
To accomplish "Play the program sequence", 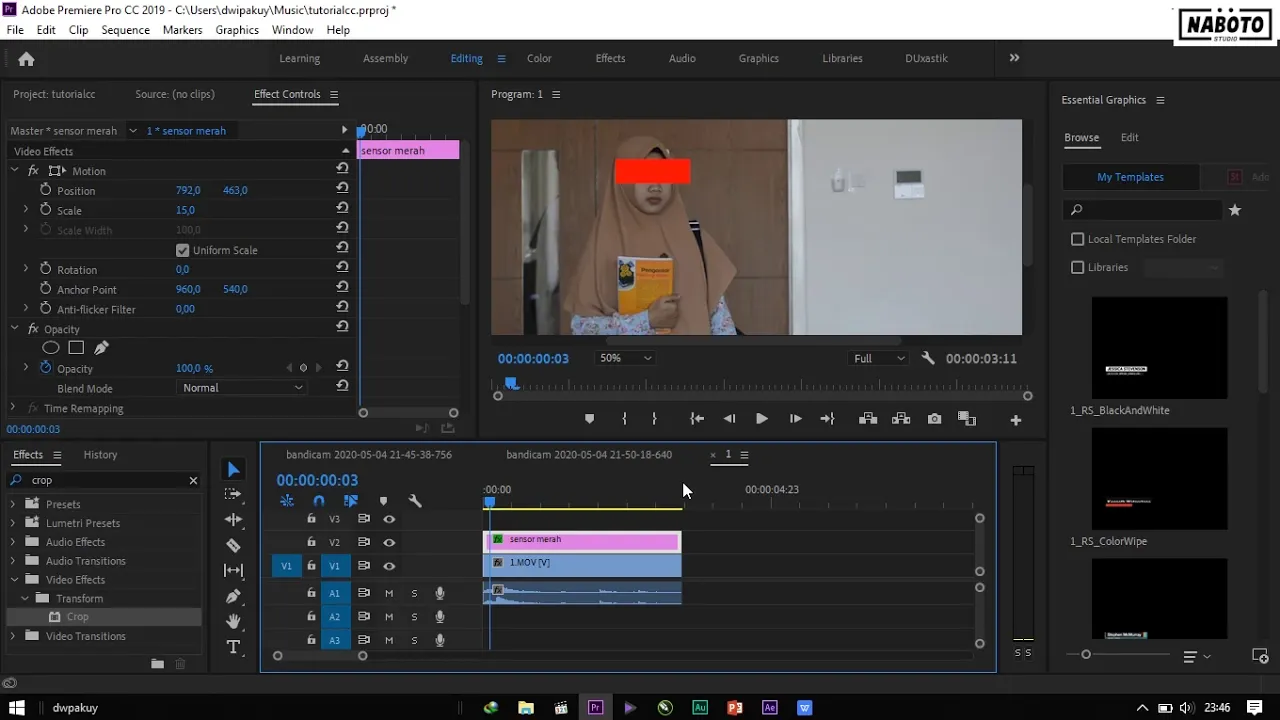I will point(761,419).
